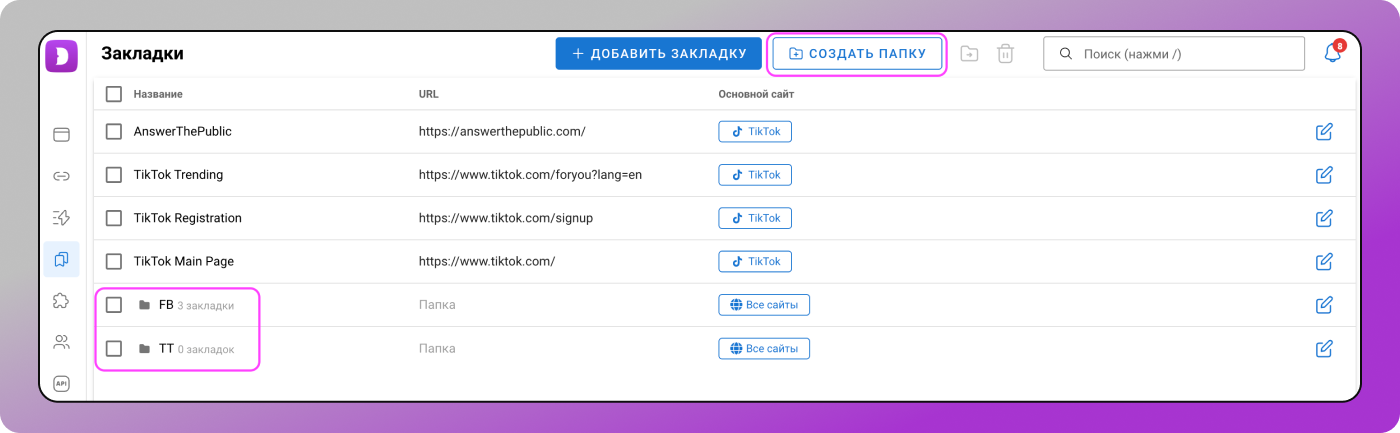Viewport: 1400px width, 433px height.
Task: Click TikTok tag in TikTok Trending row
Action: 755,175
